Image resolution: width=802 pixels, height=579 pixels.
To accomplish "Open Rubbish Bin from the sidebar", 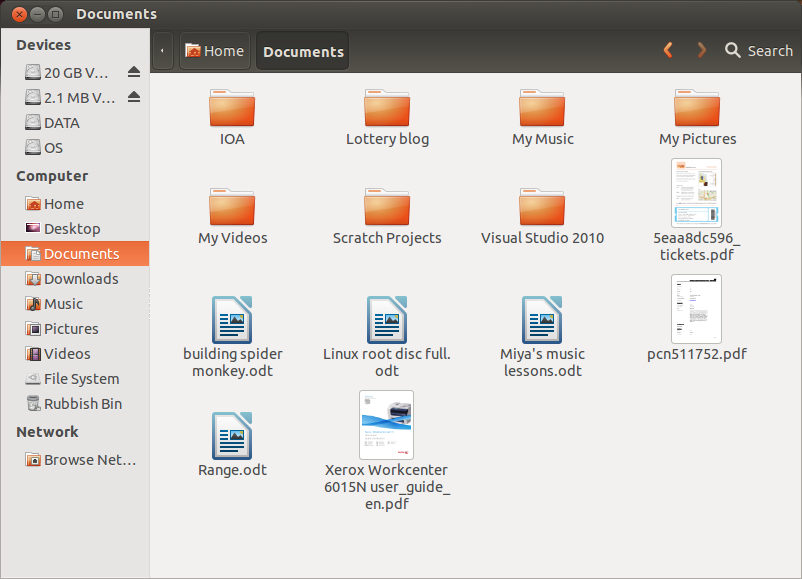I will click(82, 404).
